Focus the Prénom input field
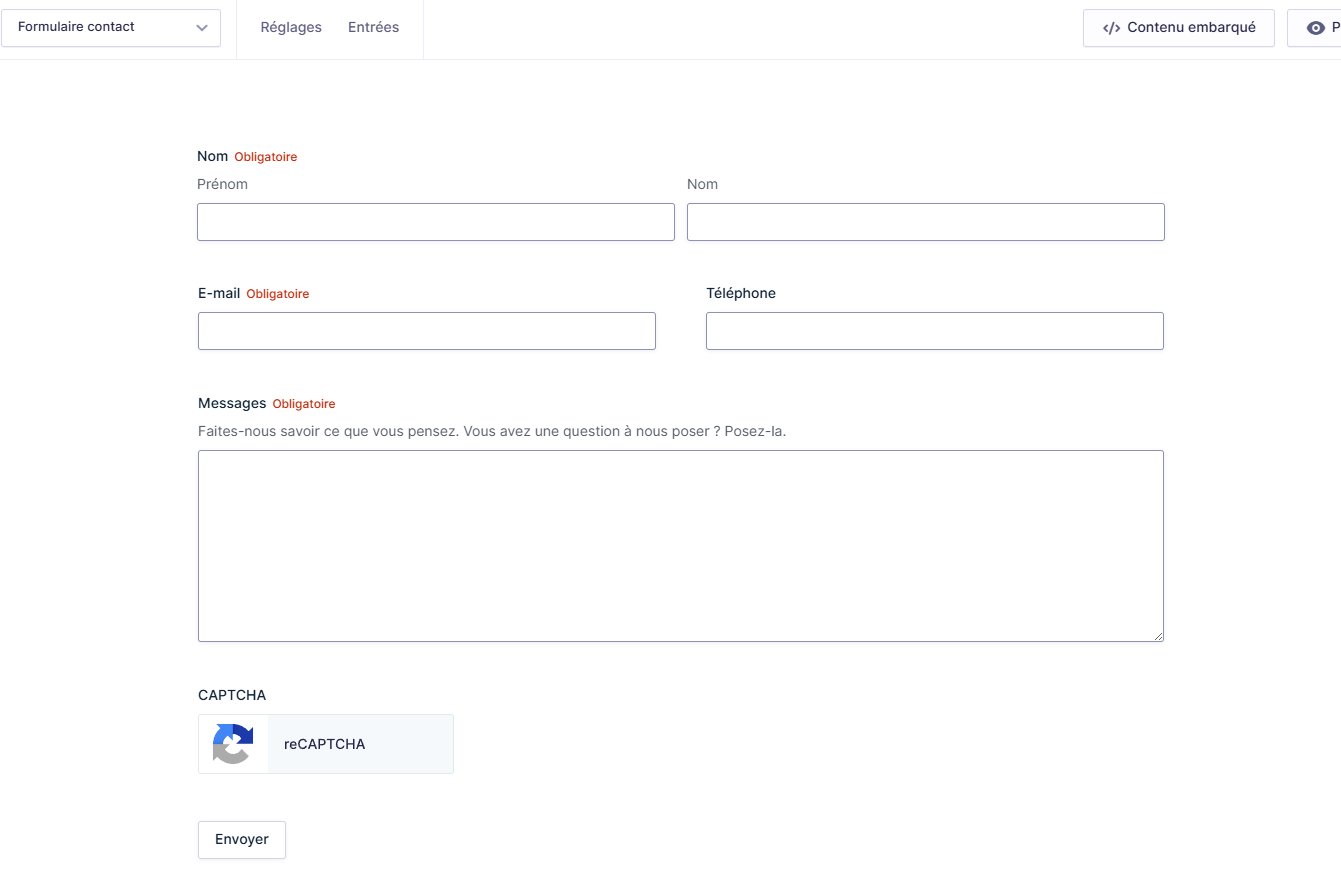Viewport: 1341px width, 886px height. pyautogui.click(x=436, y=222)
